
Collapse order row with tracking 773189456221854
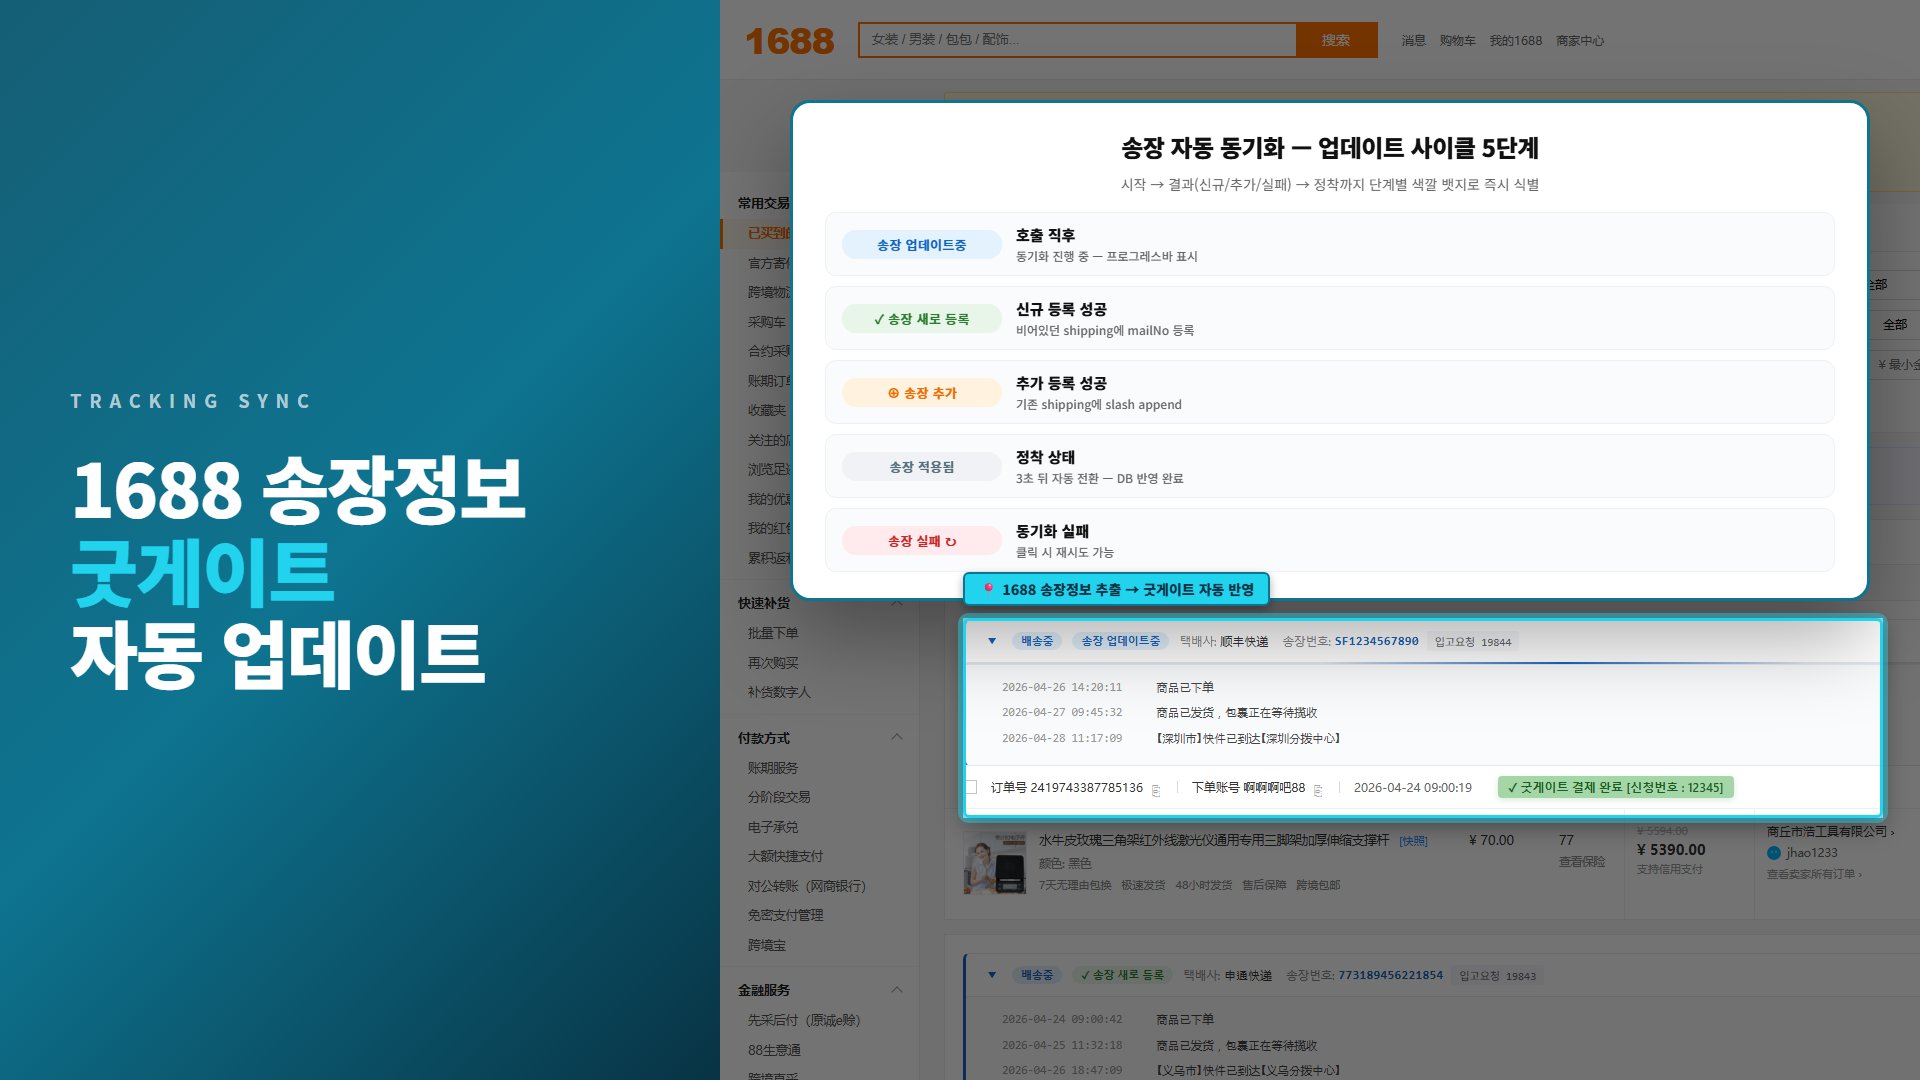pyautogui.click(x=992, y=975)
